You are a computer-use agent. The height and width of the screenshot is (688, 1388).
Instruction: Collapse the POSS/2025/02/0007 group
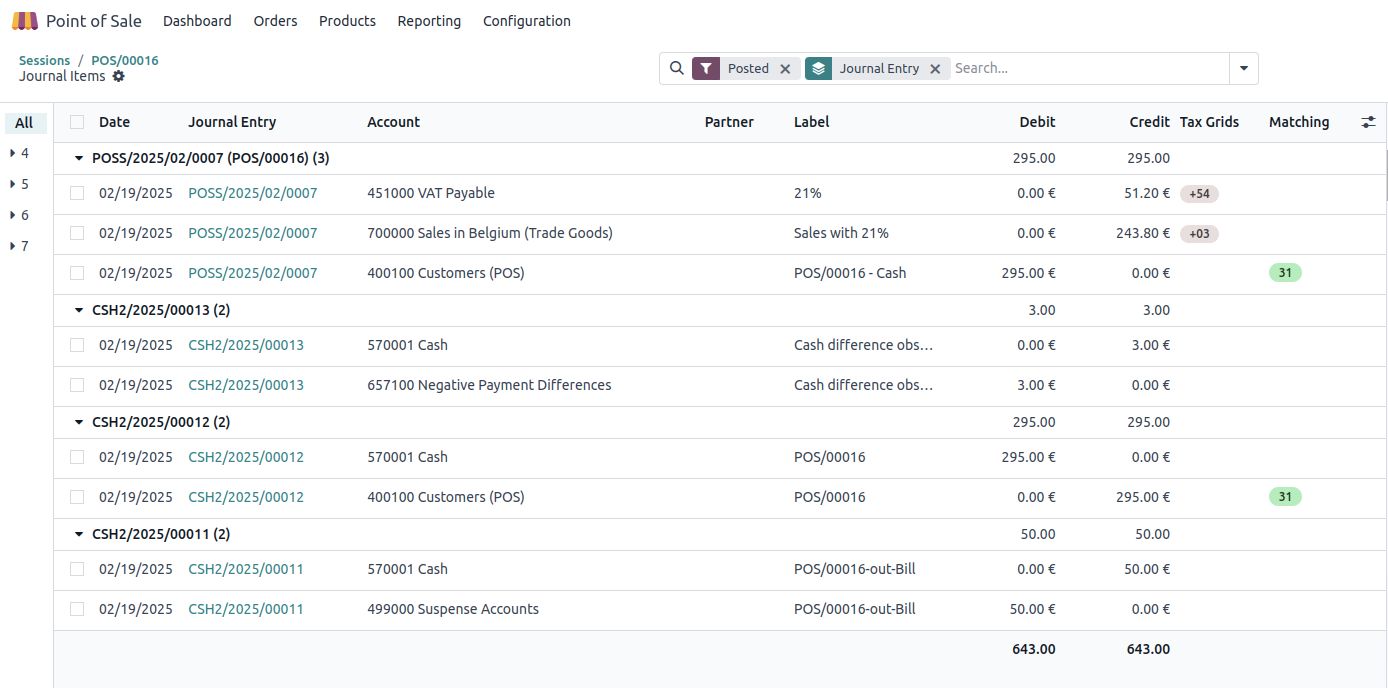tap(79, 158)
